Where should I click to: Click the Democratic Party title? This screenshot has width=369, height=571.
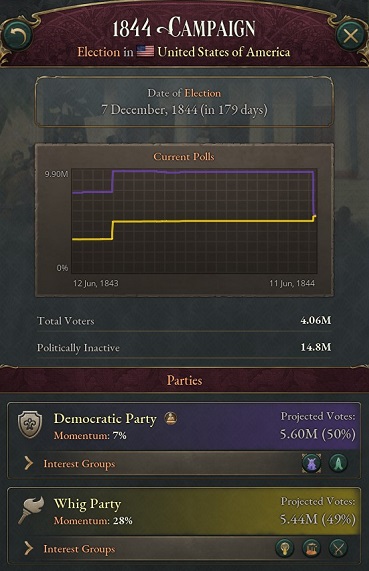click(x=105, y=419)
